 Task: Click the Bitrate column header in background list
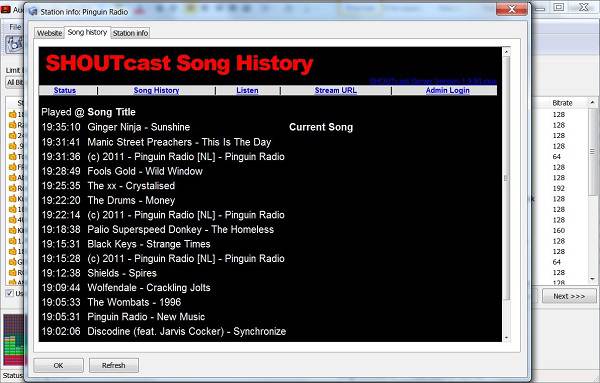click(x=562, y=103)
